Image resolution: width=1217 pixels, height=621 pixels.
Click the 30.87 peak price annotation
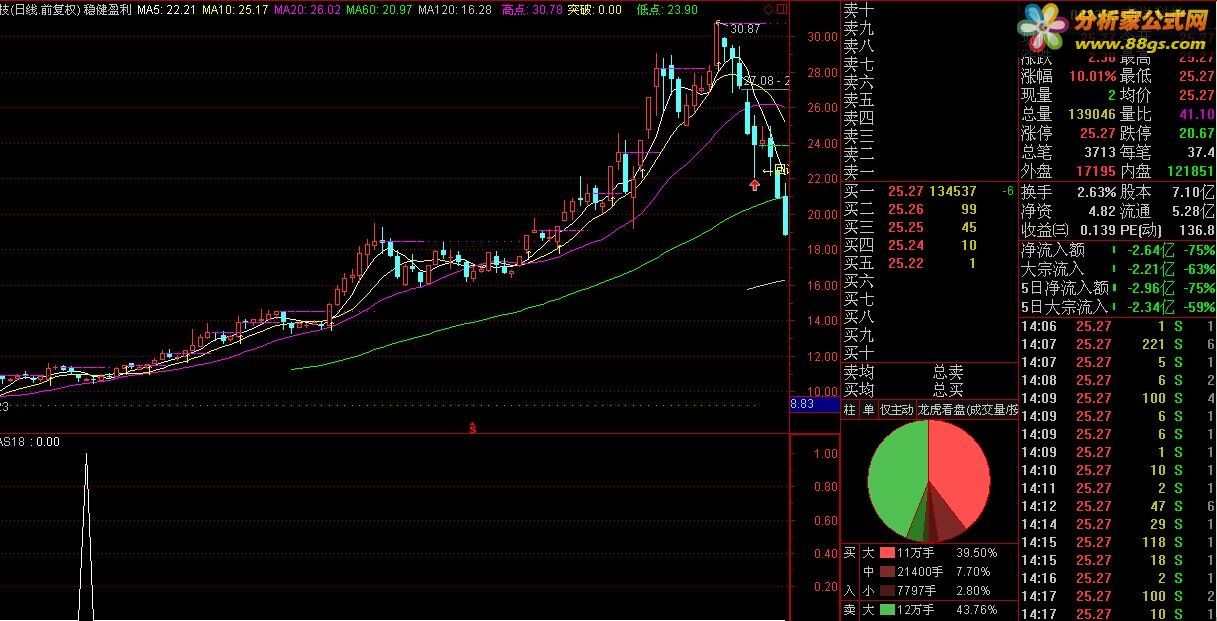coord(745,29)
